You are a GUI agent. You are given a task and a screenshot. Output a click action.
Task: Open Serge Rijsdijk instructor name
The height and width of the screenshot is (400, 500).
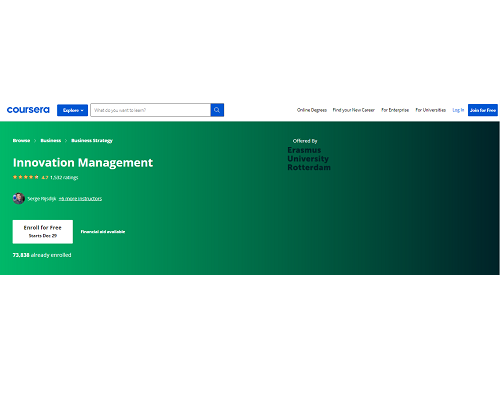(x=42, y=199)
